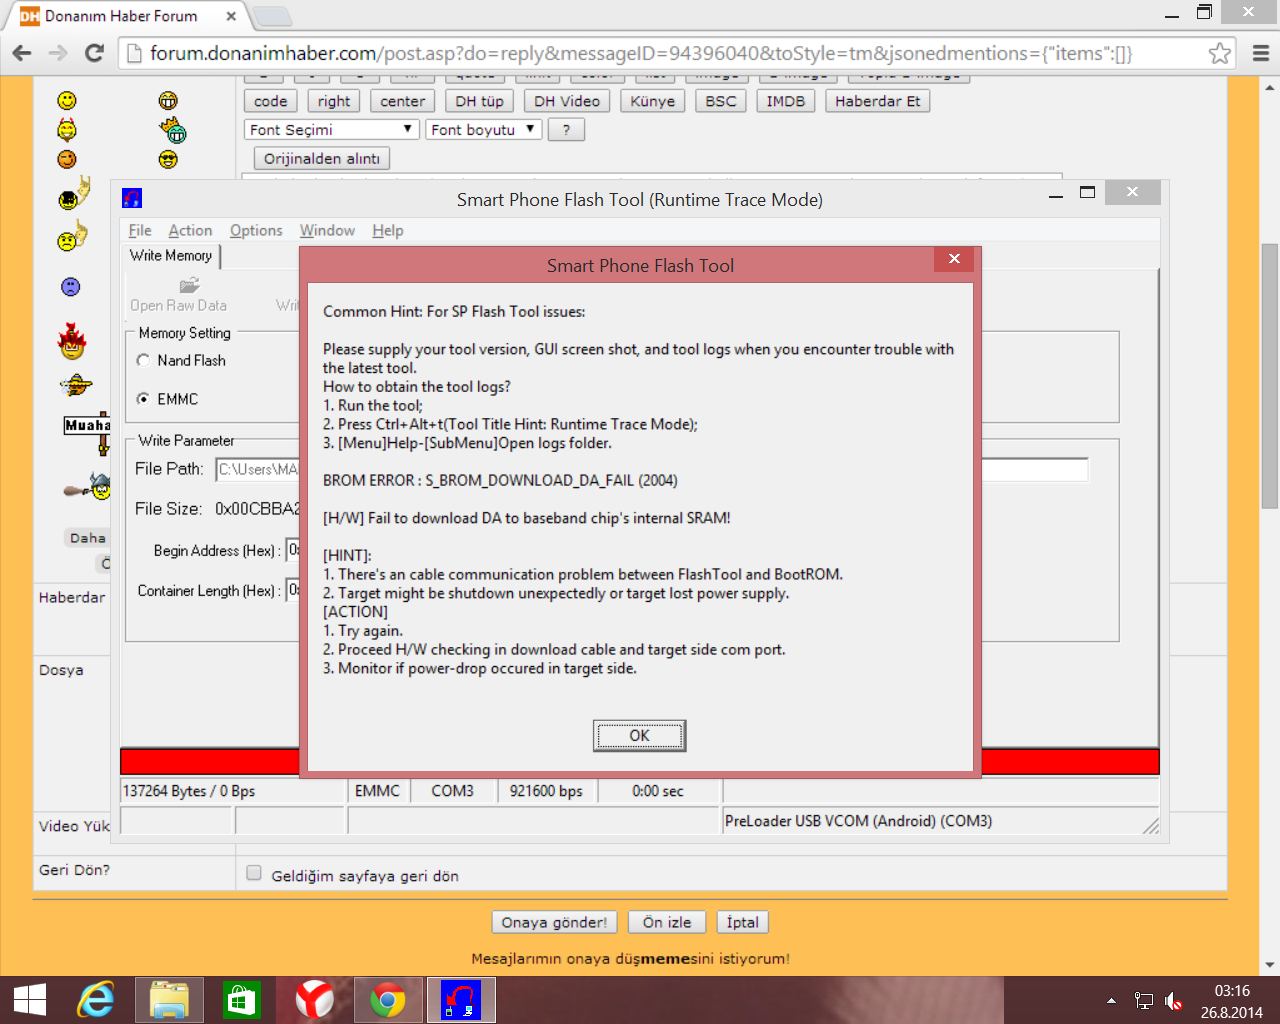Viewport: 1280px width, 1024px height.
Task: Click the Haberdar Et button
Action: tap(878, 101)
